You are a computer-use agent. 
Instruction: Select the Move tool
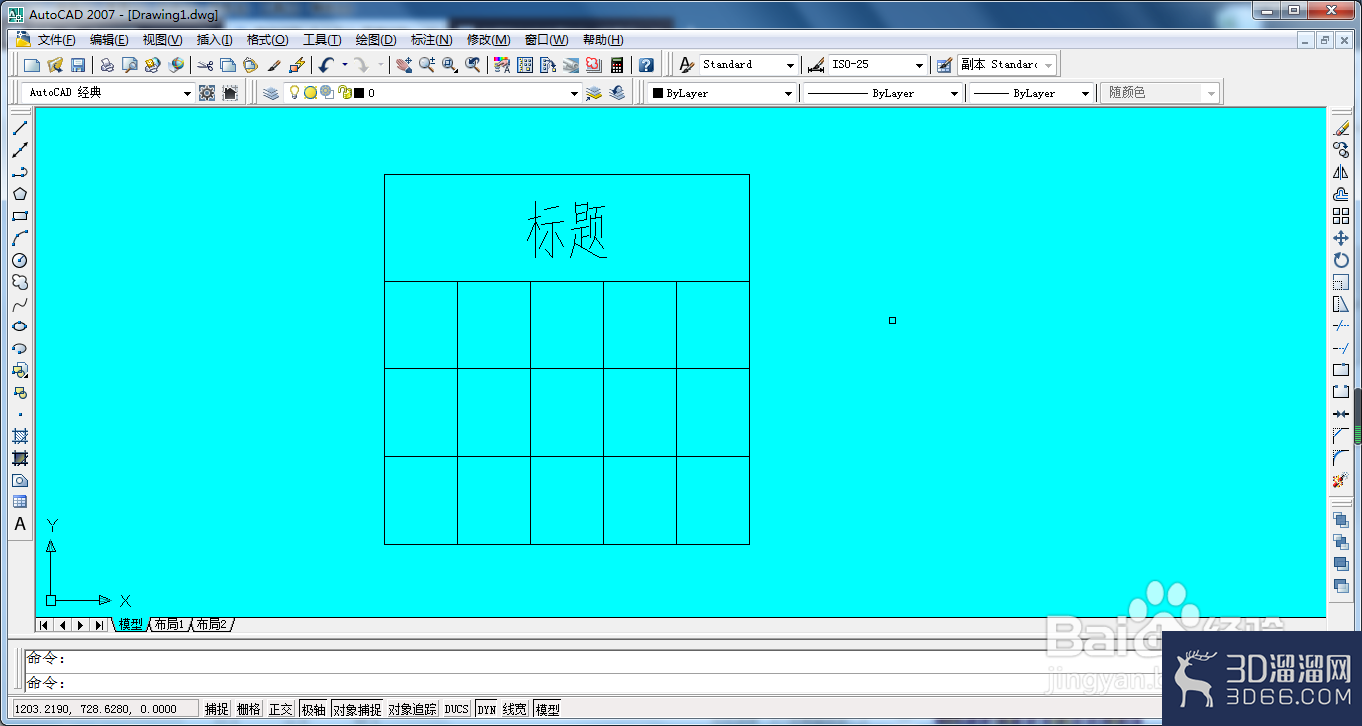pyautogui.click(x=1341, y=238)
